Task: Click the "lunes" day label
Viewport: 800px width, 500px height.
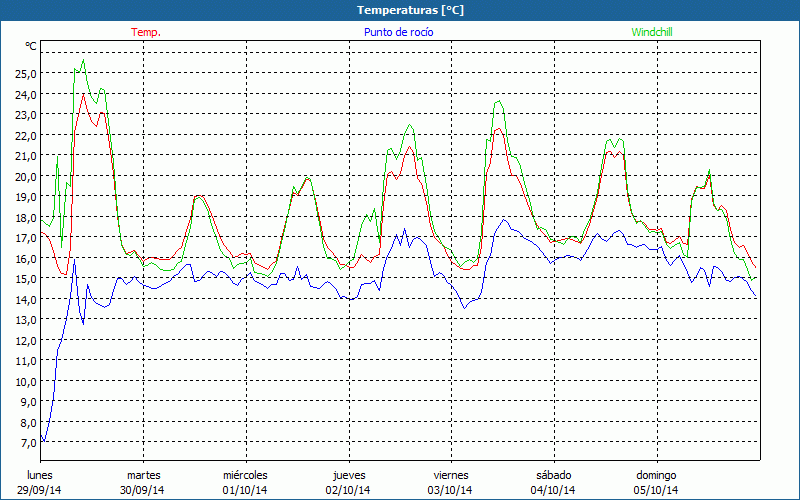Action: 40,474
